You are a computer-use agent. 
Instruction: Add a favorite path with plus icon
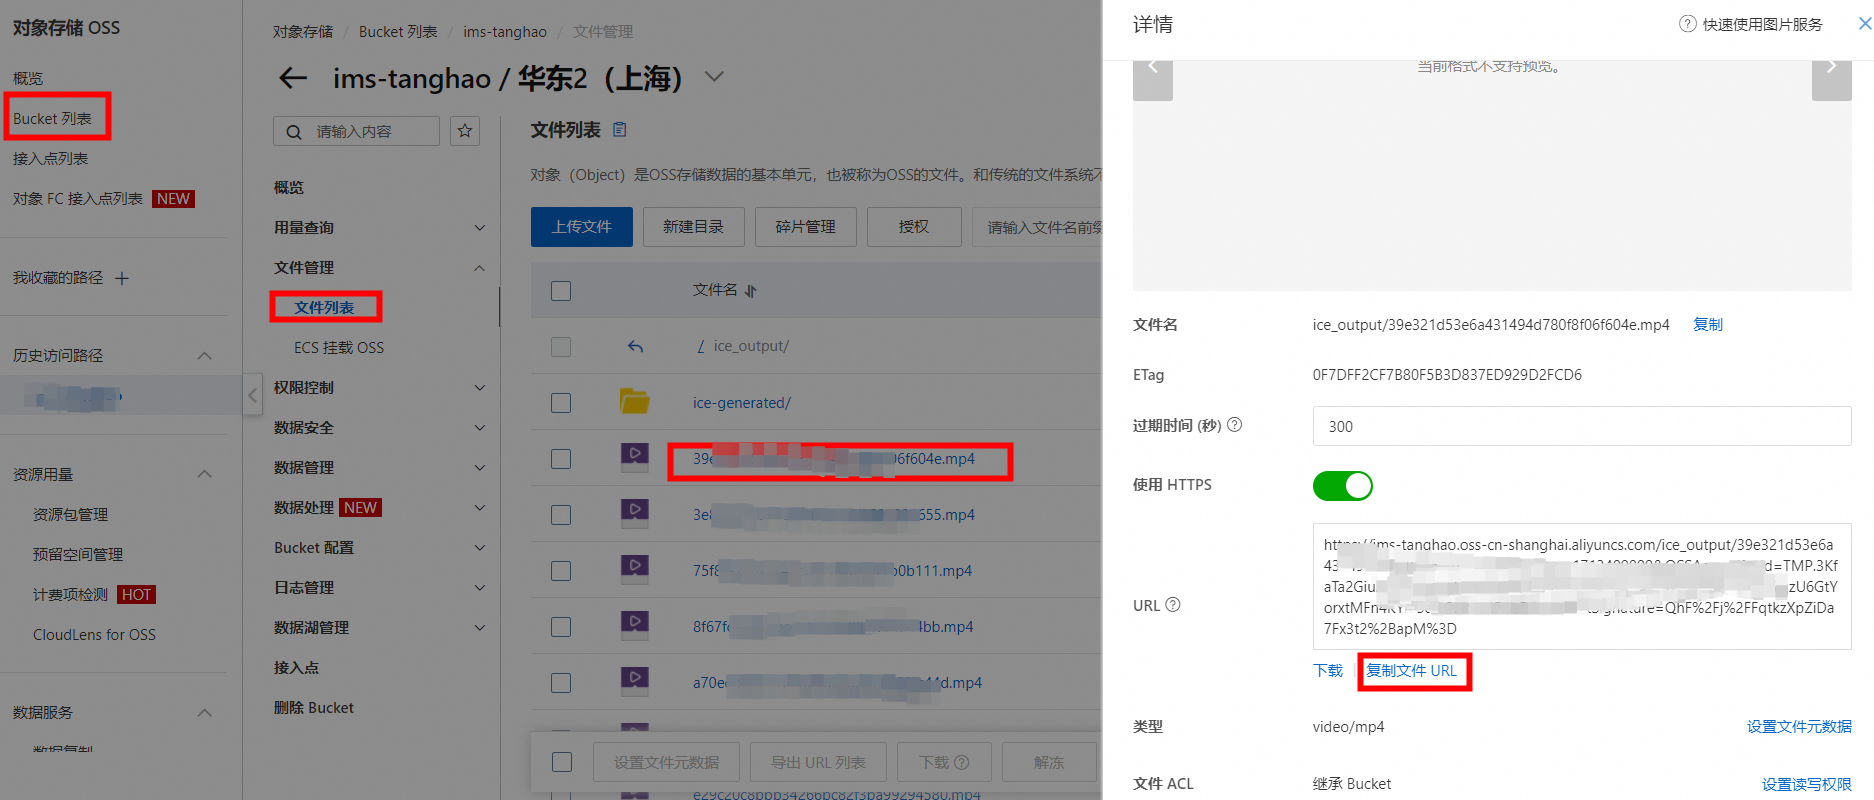click(122, 278)
